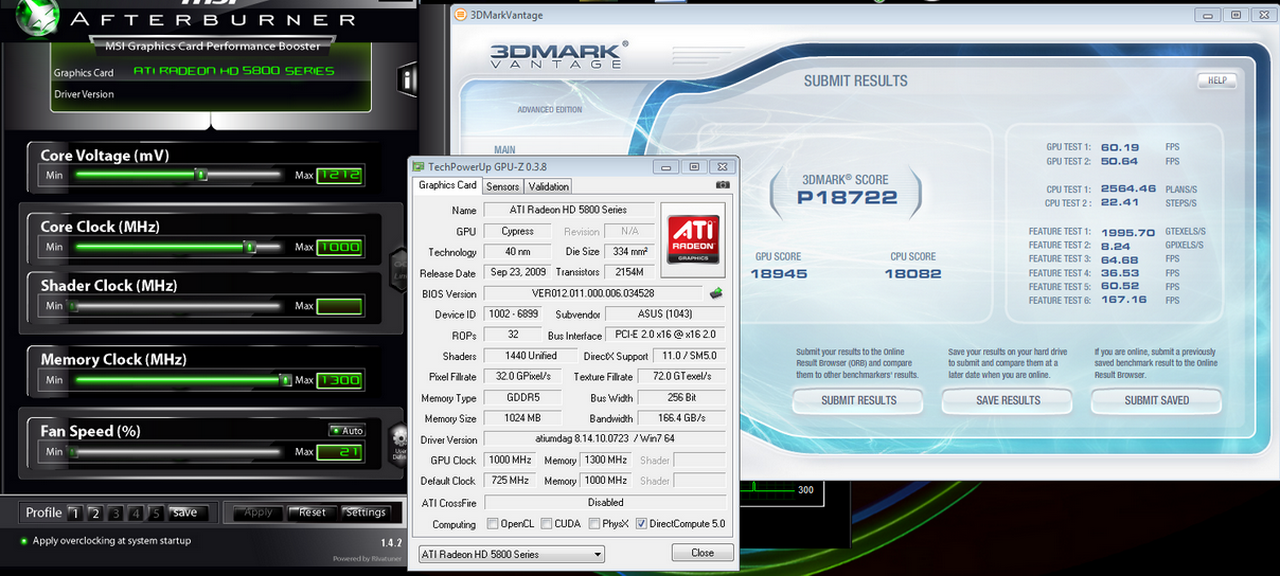
Task: Click the GPU TEST 1 value 60.19
Action: point(1119,147)
